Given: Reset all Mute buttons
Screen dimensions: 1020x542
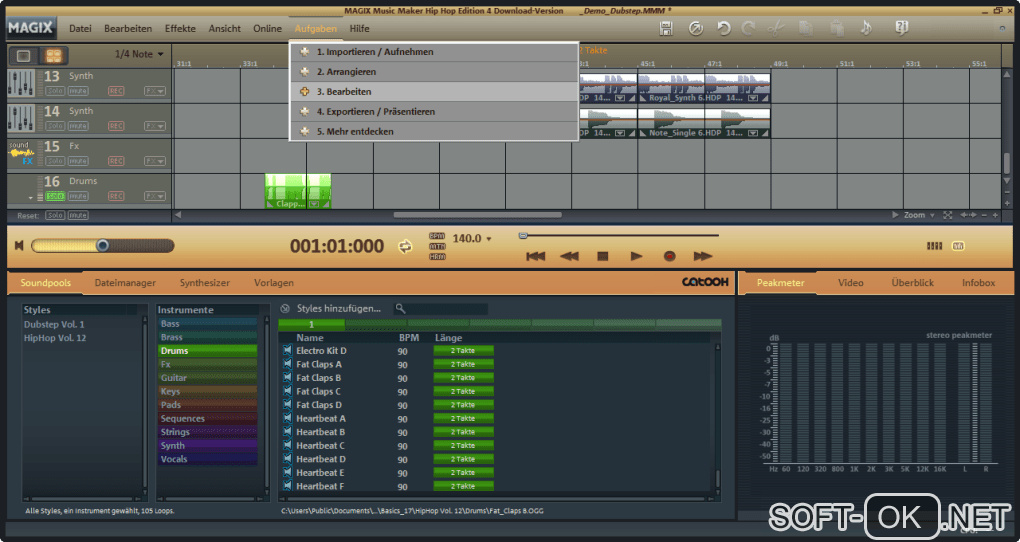Looking at the screenshot, I should (x=78, y=215).
